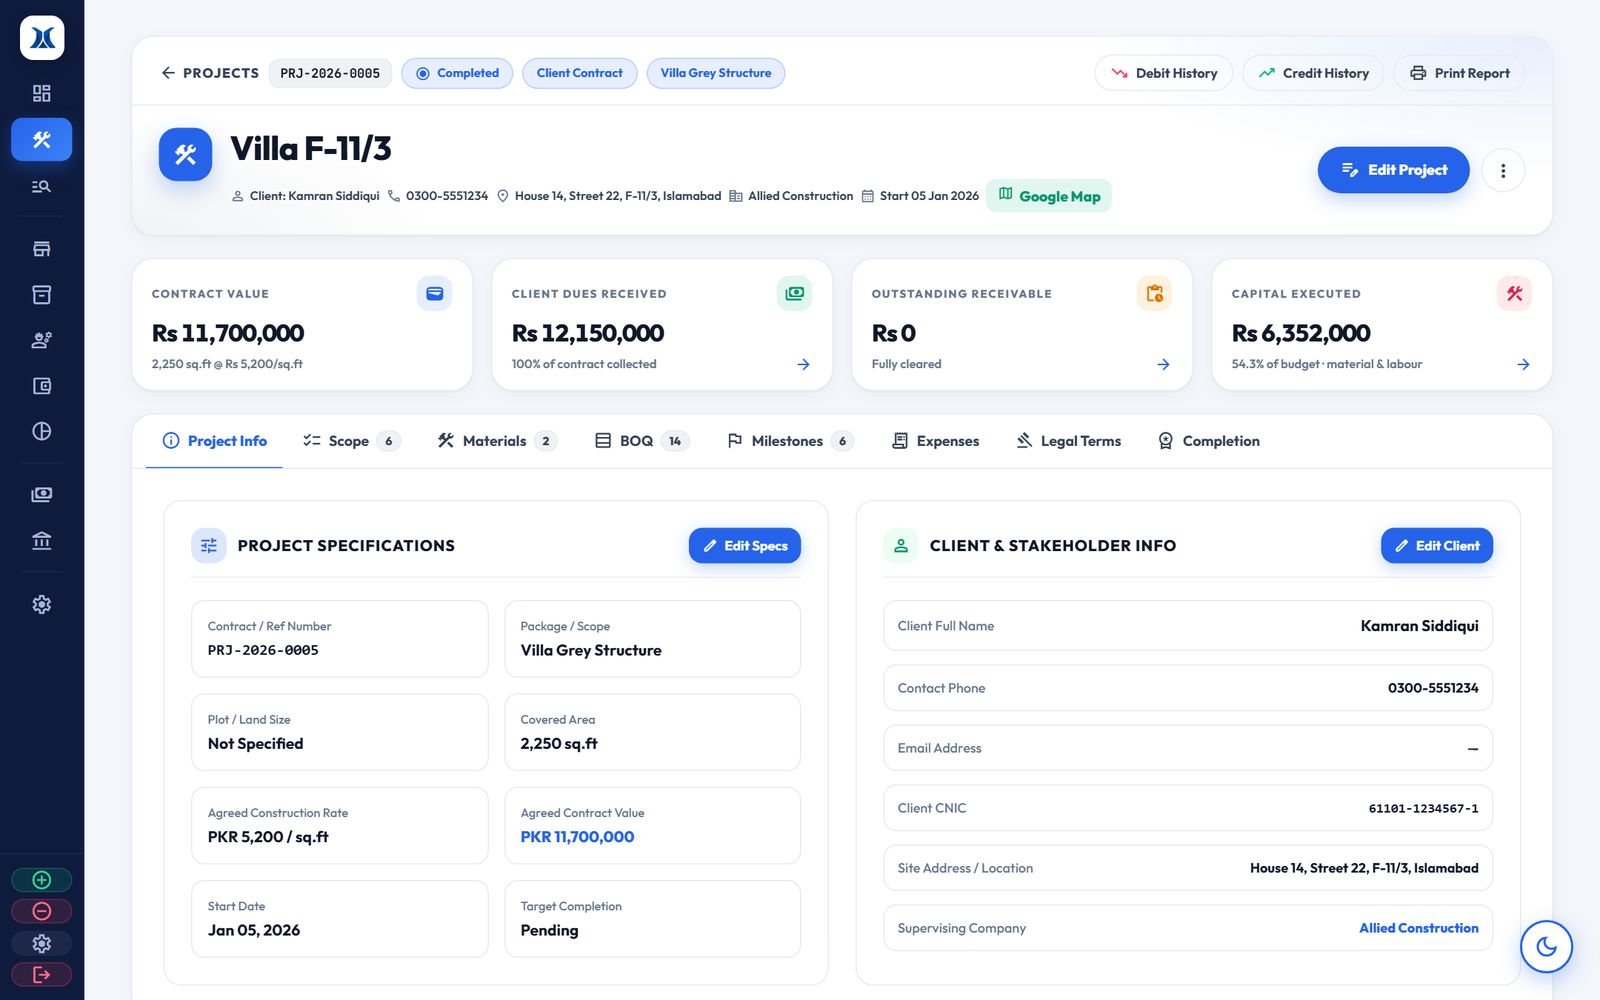Open Capital Executed details arrow

click(x=1523, y=365)
